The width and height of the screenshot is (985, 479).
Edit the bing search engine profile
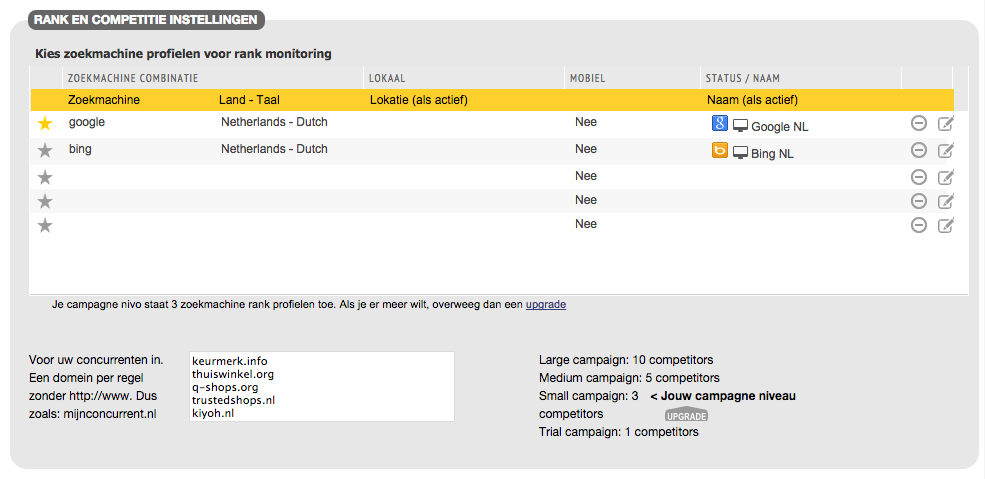(x=945, y=150)
